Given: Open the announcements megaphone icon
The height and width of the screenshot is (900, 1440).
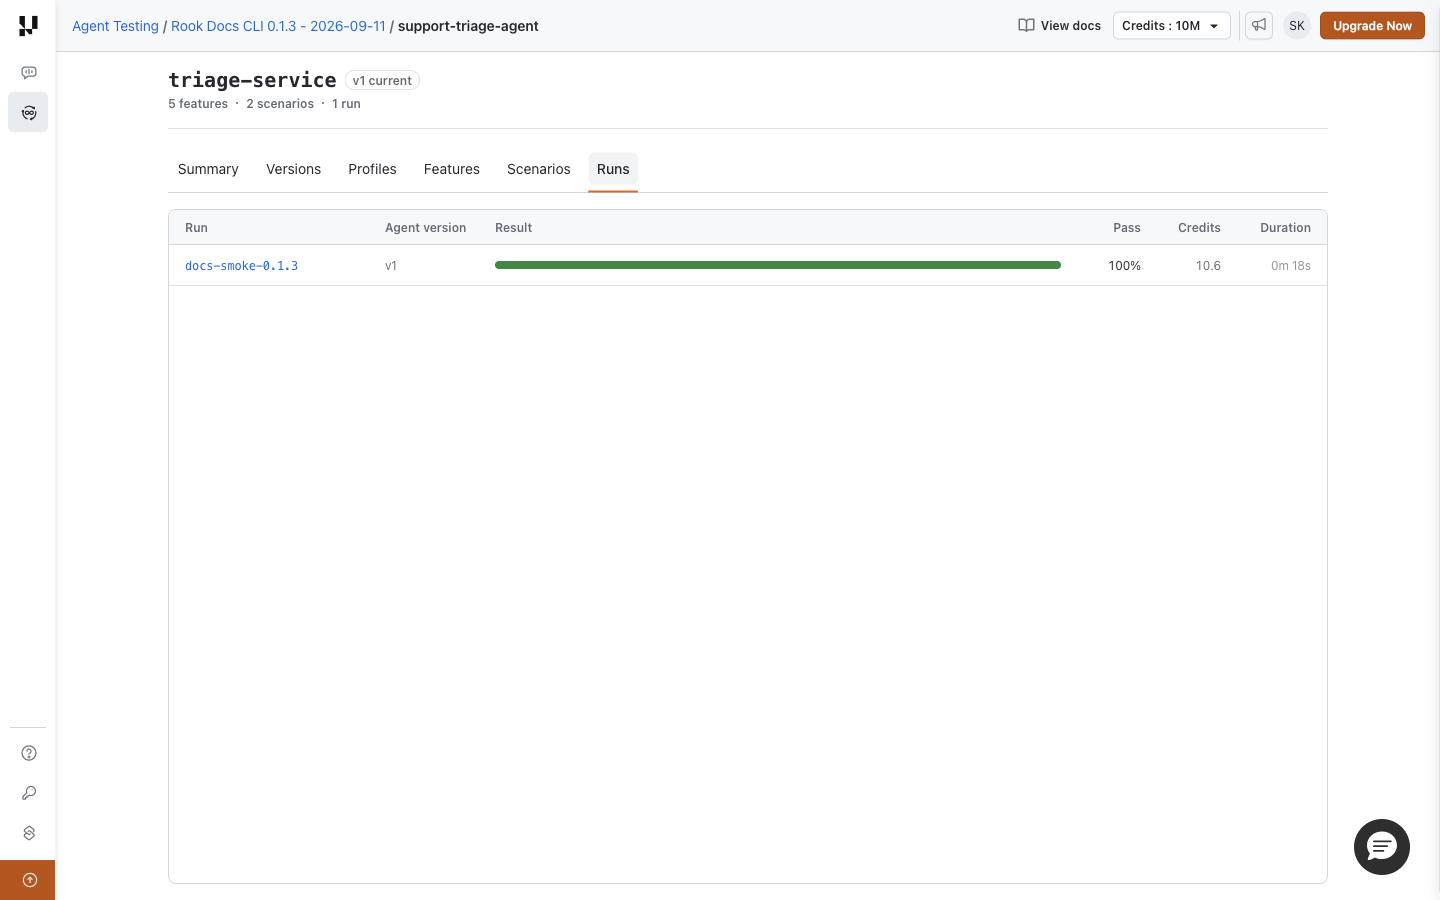Looking at the screenshot, I should click(1259, 25).
